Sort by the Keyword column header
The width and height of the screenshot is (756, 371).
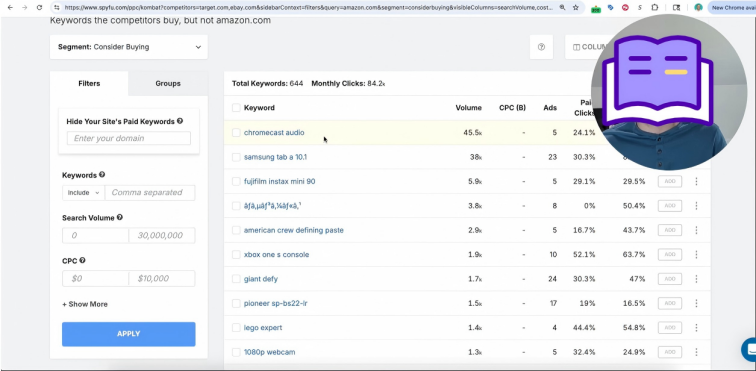[259, 108]
